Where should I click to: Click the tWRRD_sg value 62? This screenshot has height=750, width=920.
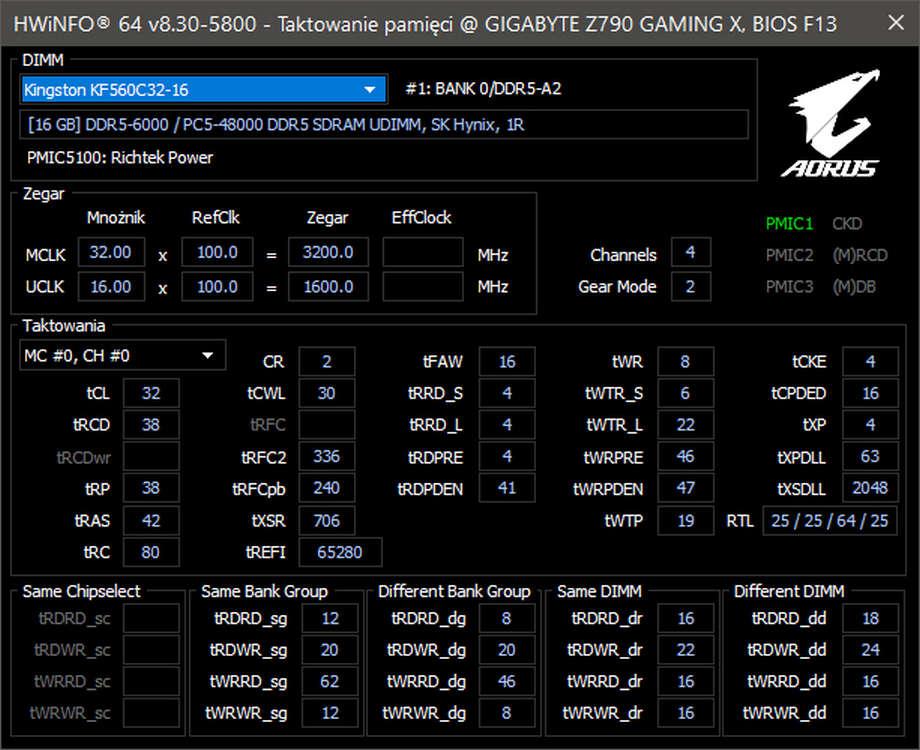(x=330, y=682)
